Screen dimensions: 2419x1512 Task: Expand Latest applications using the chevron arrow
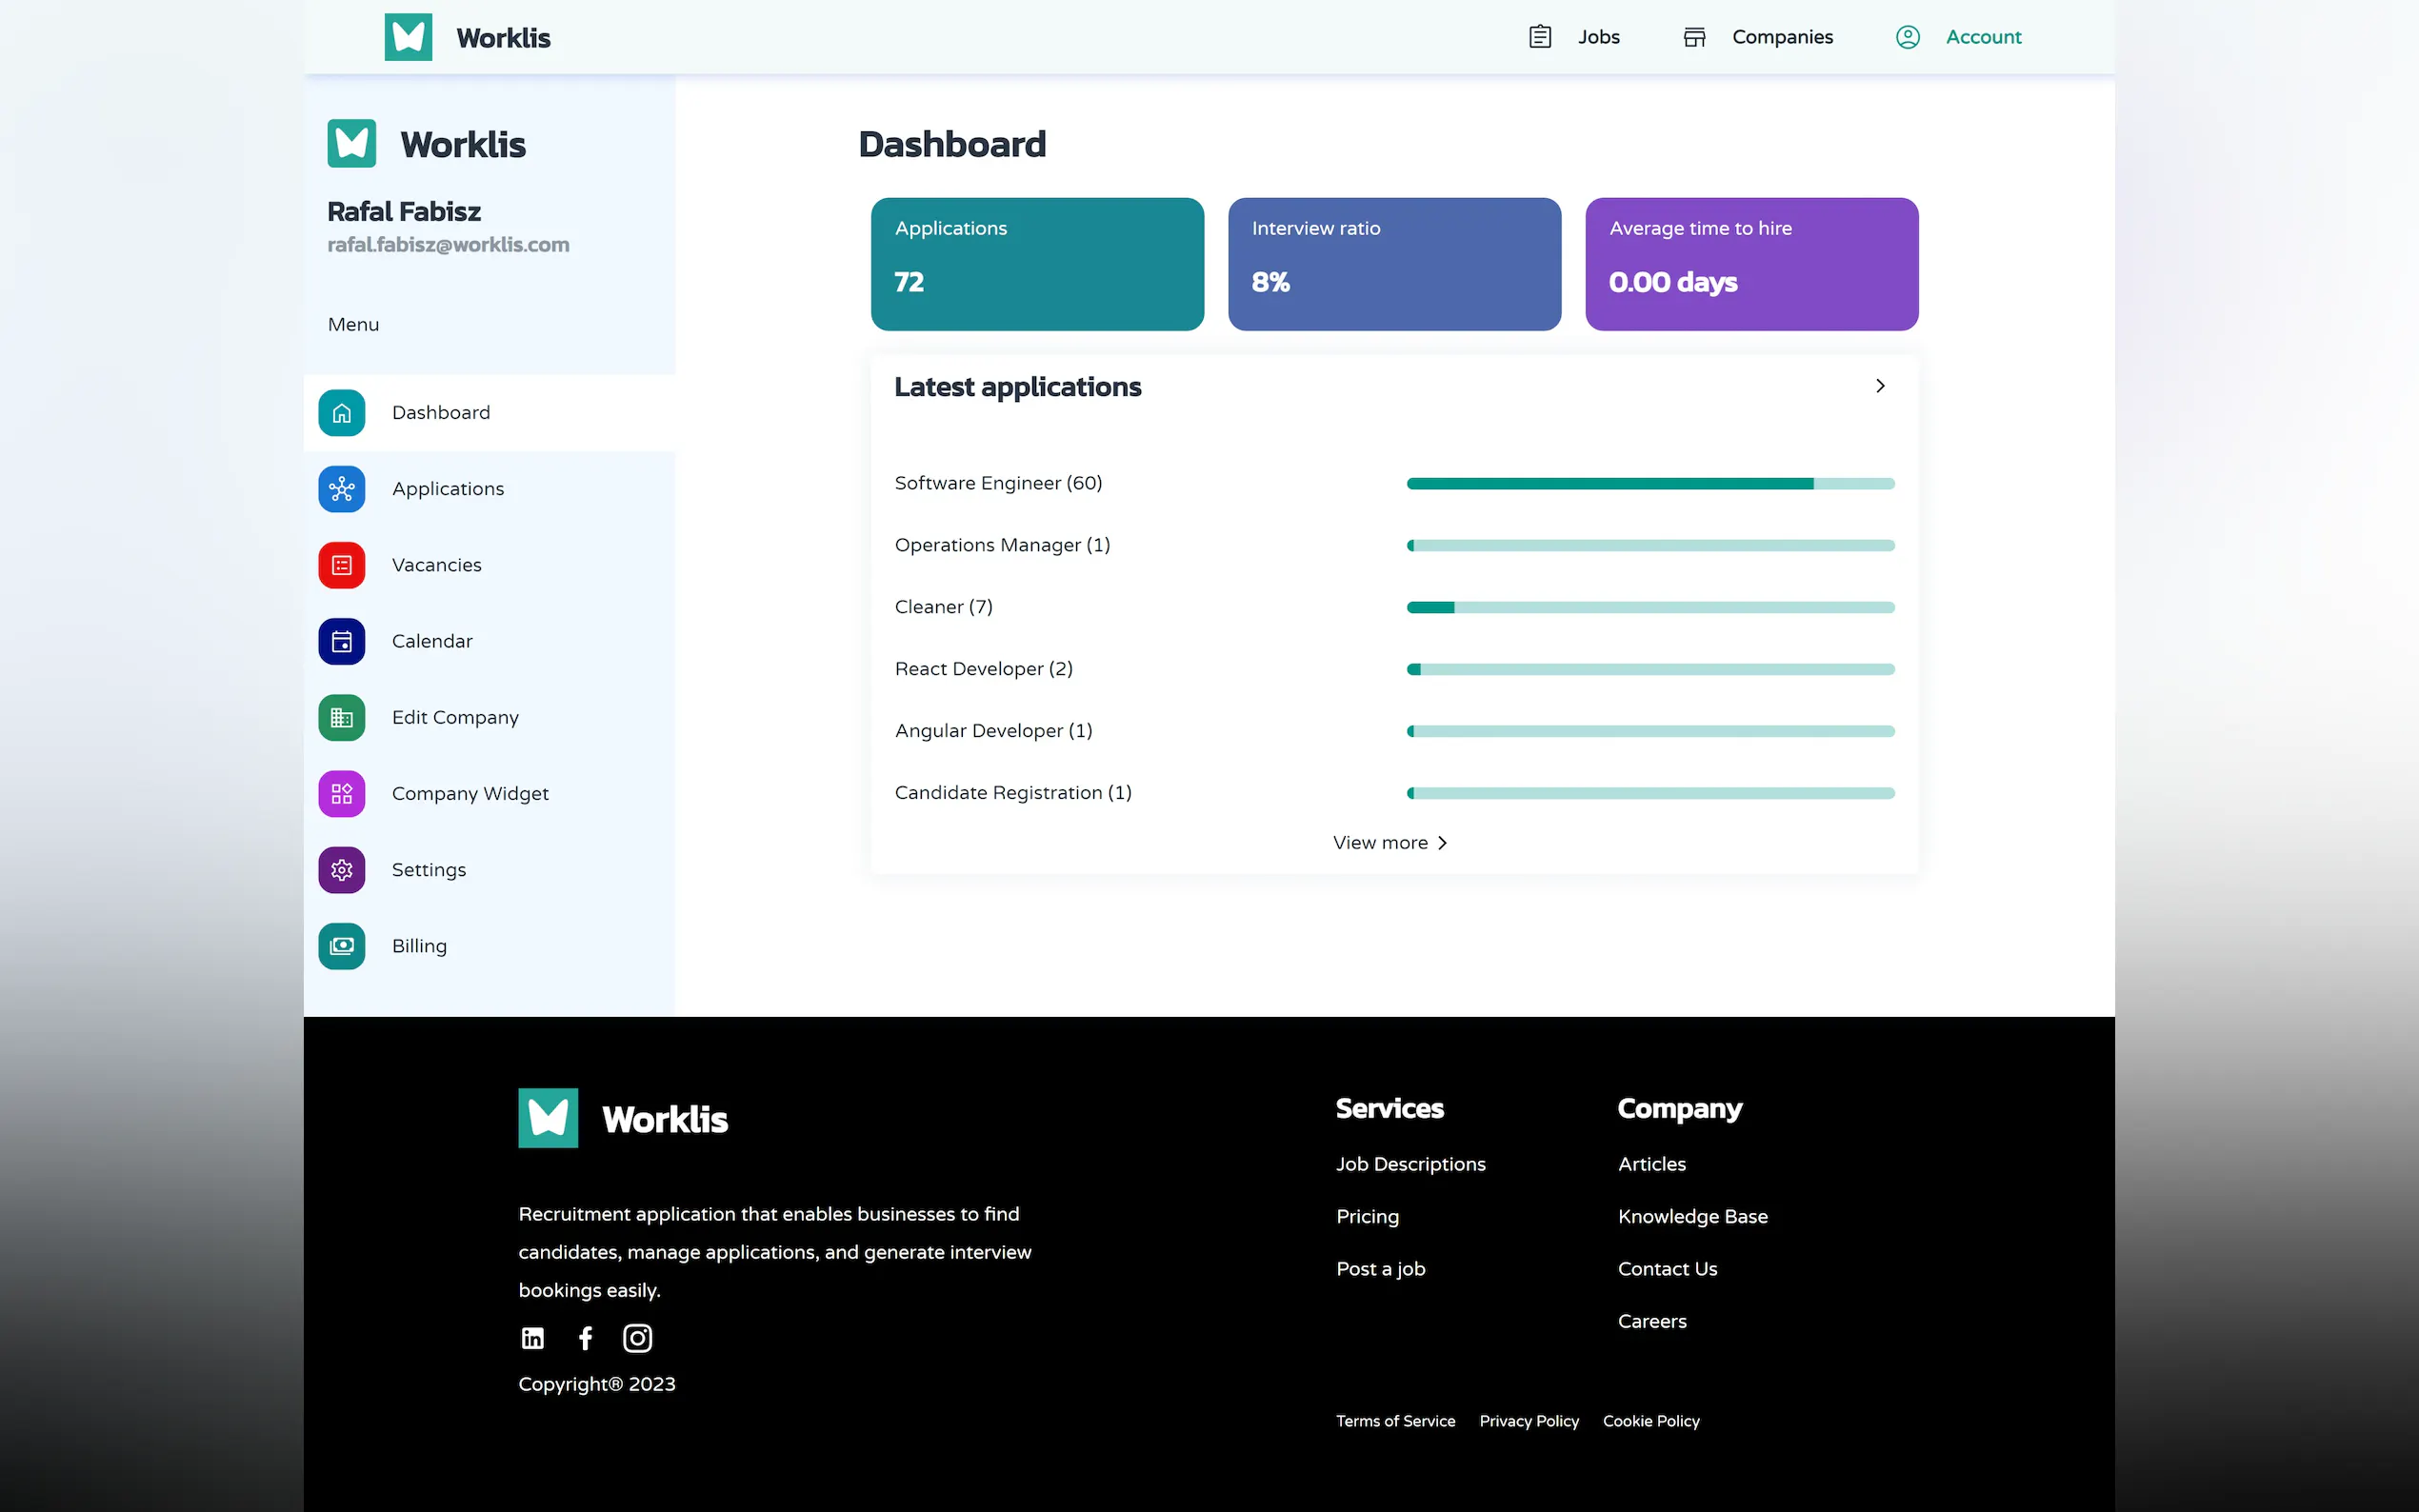click(x=1880, y=386)
